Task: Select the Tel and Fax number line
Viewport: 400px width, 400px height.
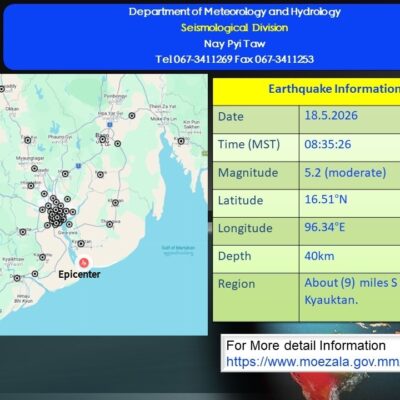Action: pos(235,59)
